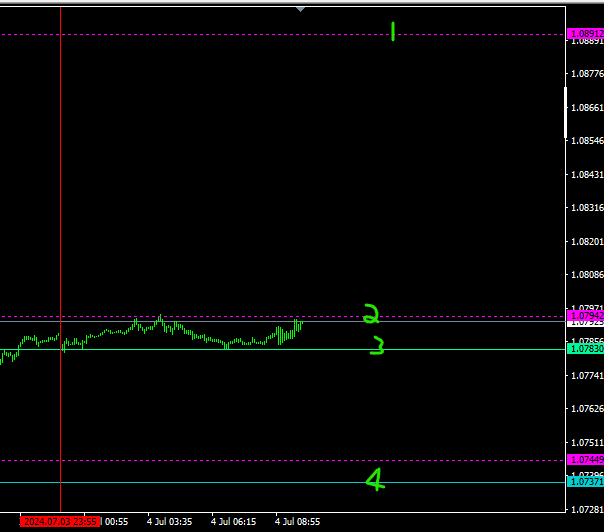Click the 1.08201 price scale value
This screenshot has width=604, height=532.
tap(587, 242)
